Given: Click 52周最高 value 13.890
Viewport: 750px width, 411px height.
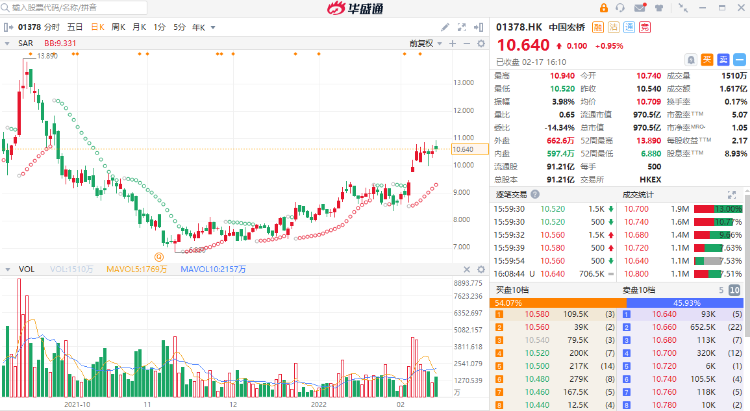Looking at the screenshot, I should (x=649, y=141).
